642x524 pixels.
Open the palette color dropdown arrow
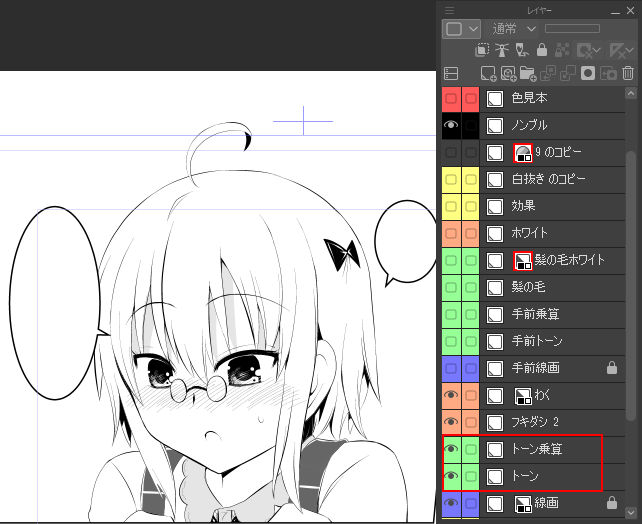coord(473,29)
